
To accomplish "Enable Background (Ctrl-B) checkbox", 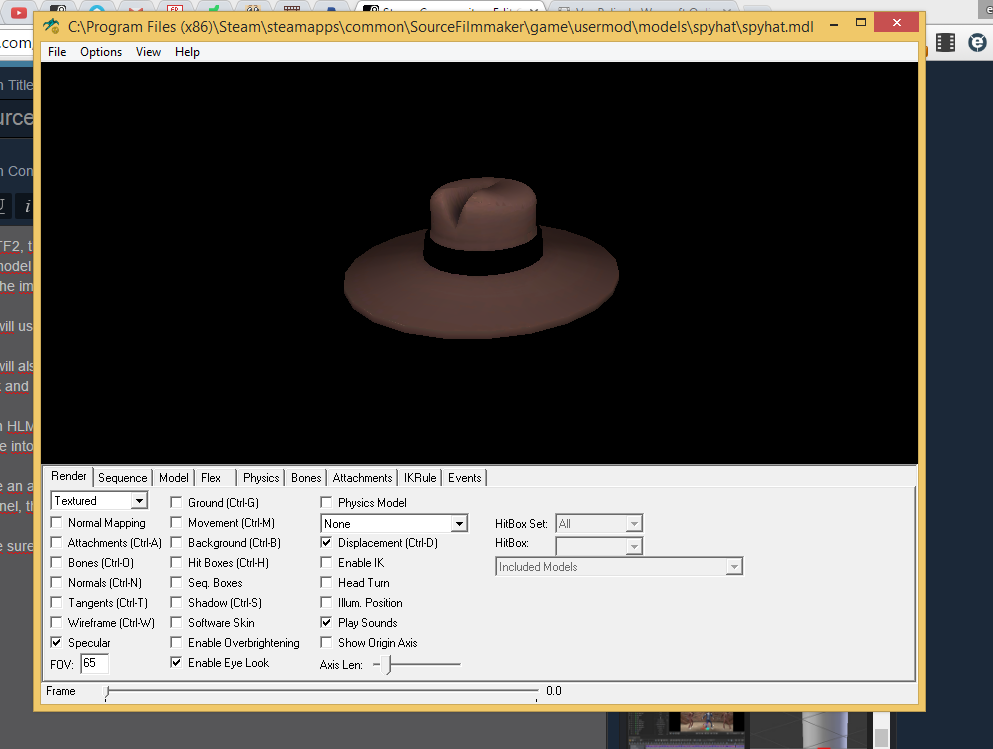I will 176,543.
